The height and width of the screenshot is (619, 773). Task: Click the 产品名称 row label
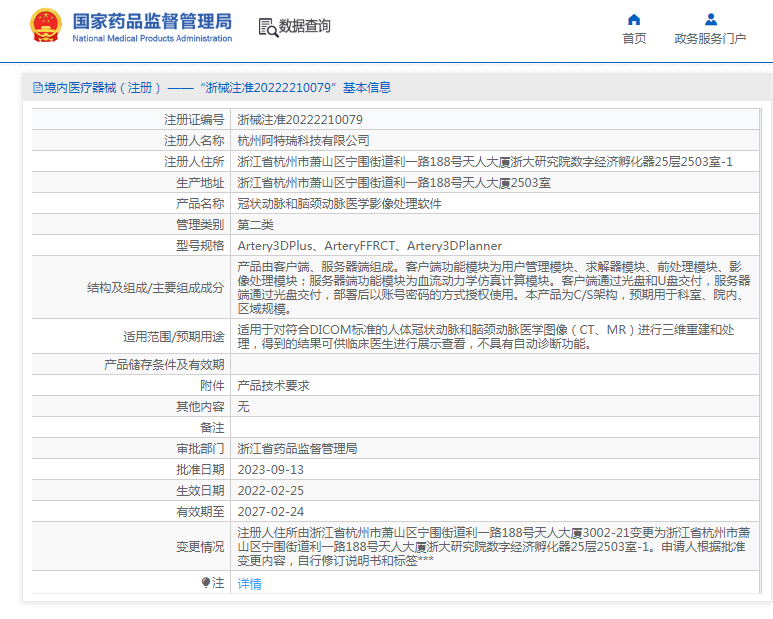(200, 204)
